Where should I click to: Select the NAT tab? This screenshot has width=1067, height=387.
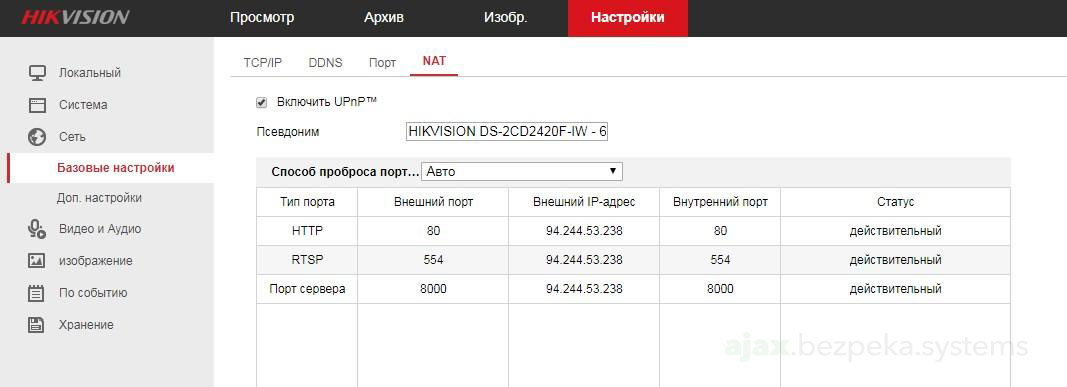click(x=434, y=61)
